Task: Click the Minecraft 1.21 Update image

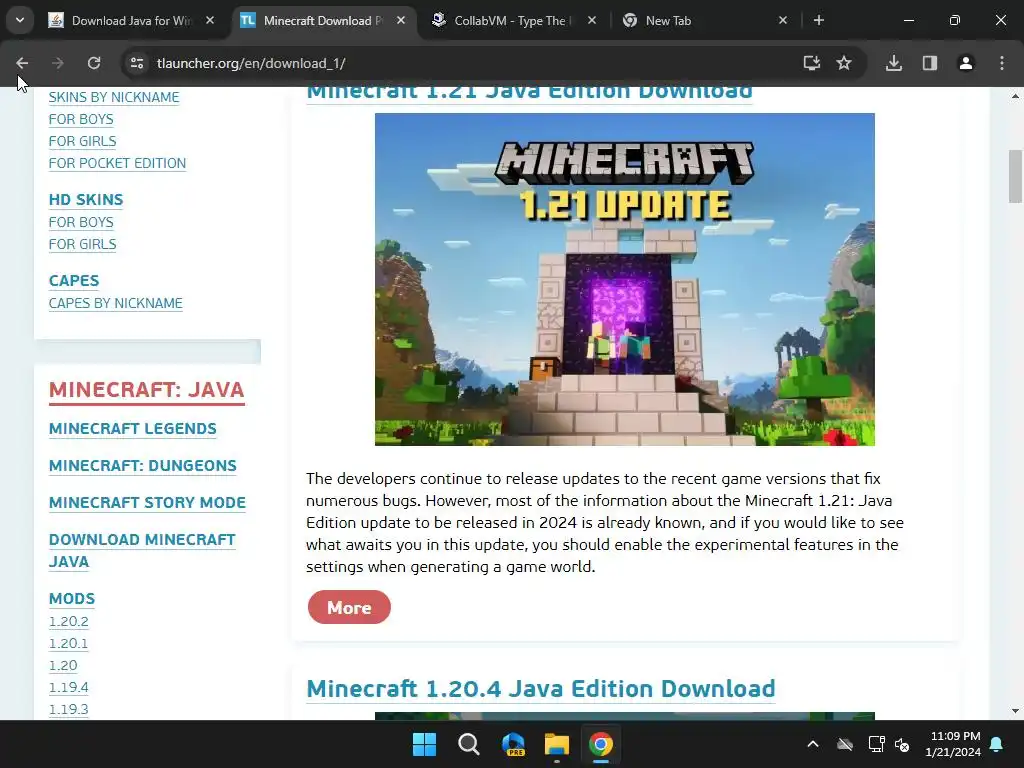Action: (624, 280)
